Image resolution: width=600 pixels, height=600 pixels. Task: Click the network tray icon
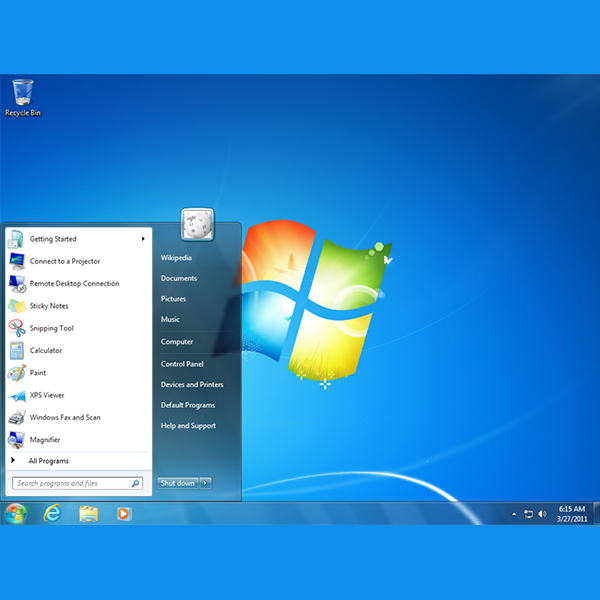[x=528, y=514]
